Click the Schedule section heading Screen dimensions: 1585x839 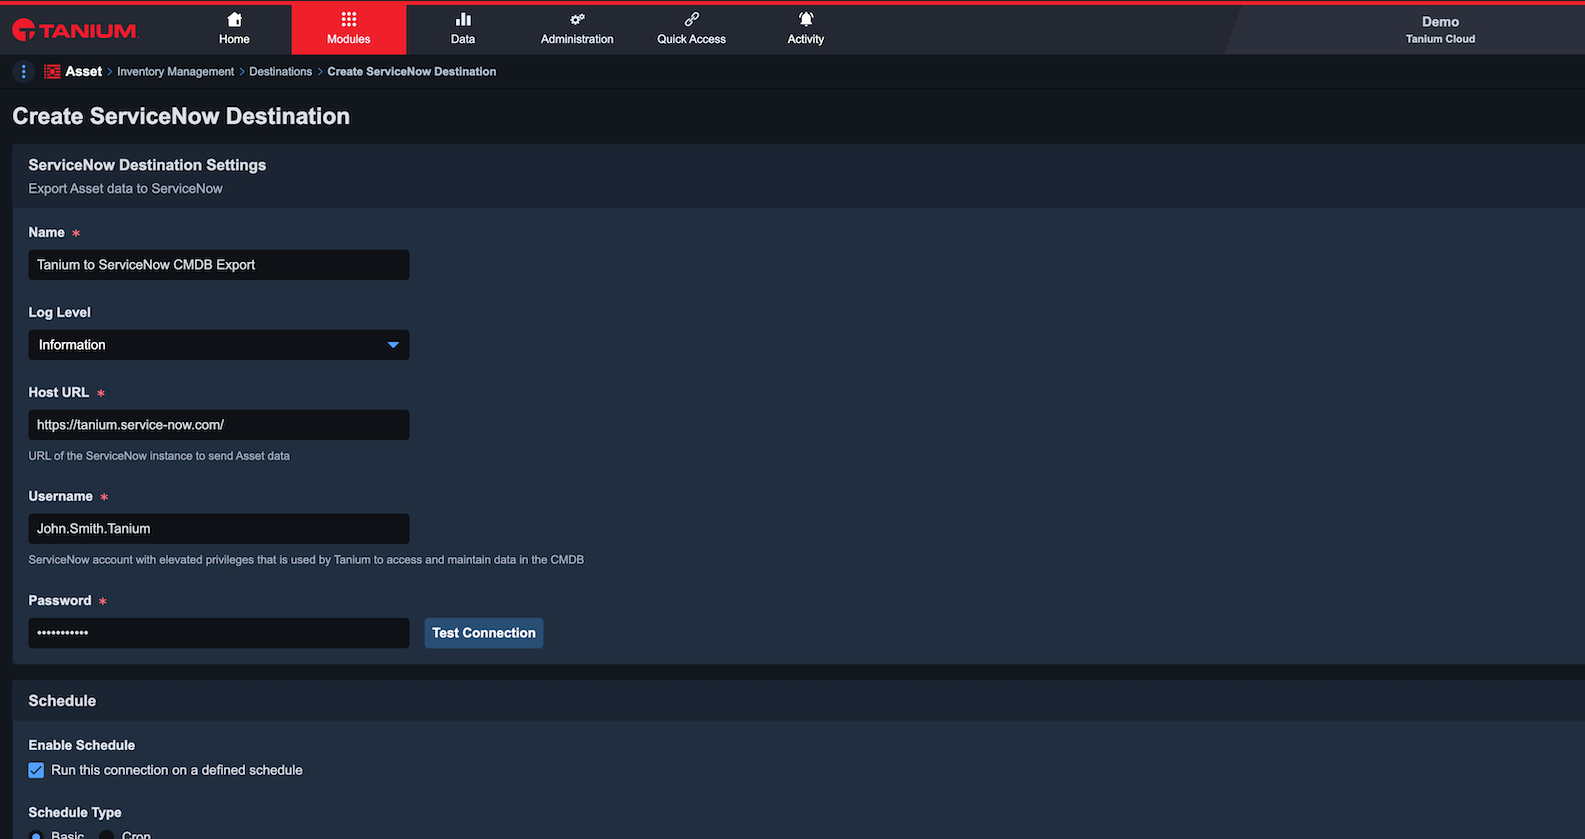click(x=62, y=701)
